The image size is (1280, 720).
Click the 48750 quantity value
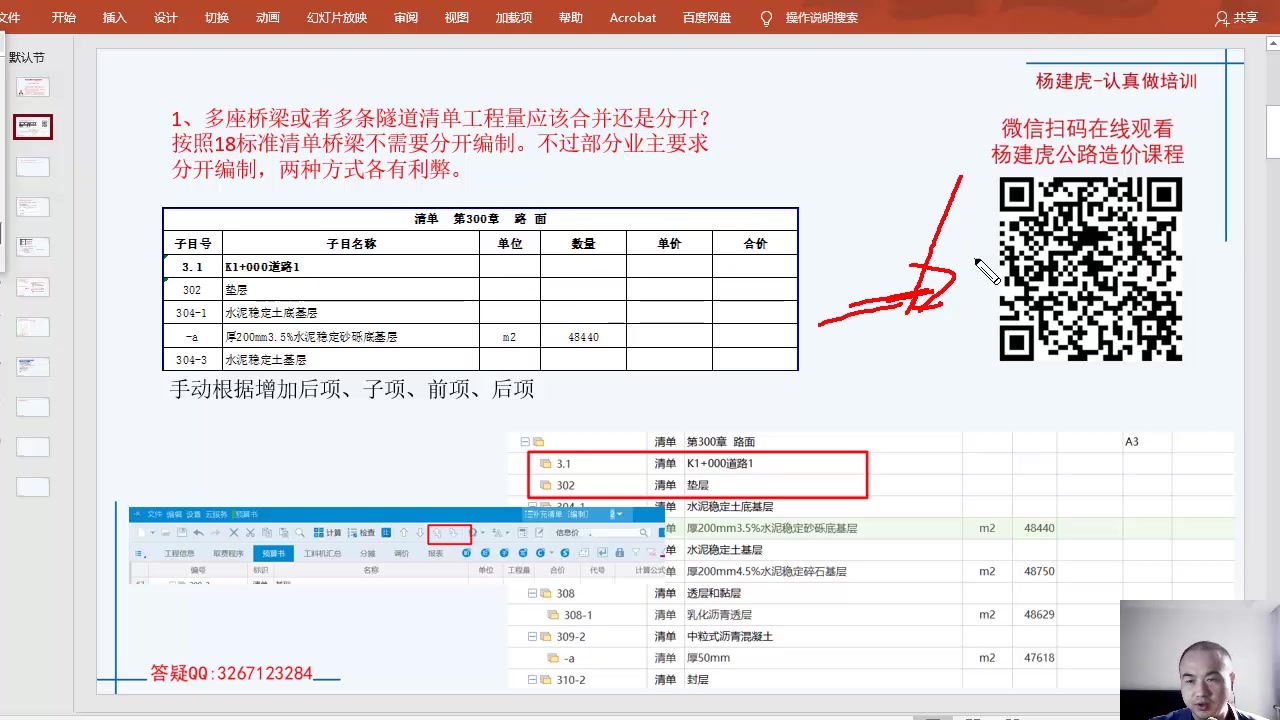click(1039, 571)
